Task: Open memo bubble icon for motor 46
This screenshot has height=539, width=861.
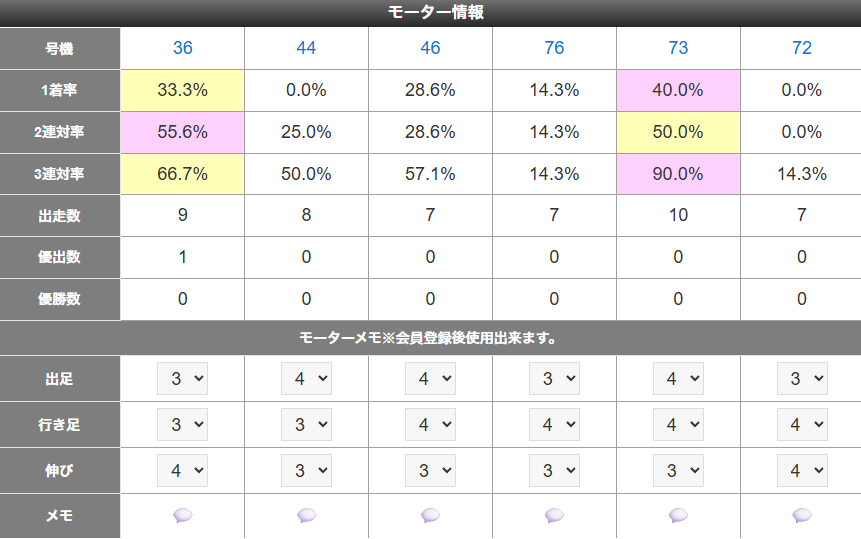Action: point(430,515)
